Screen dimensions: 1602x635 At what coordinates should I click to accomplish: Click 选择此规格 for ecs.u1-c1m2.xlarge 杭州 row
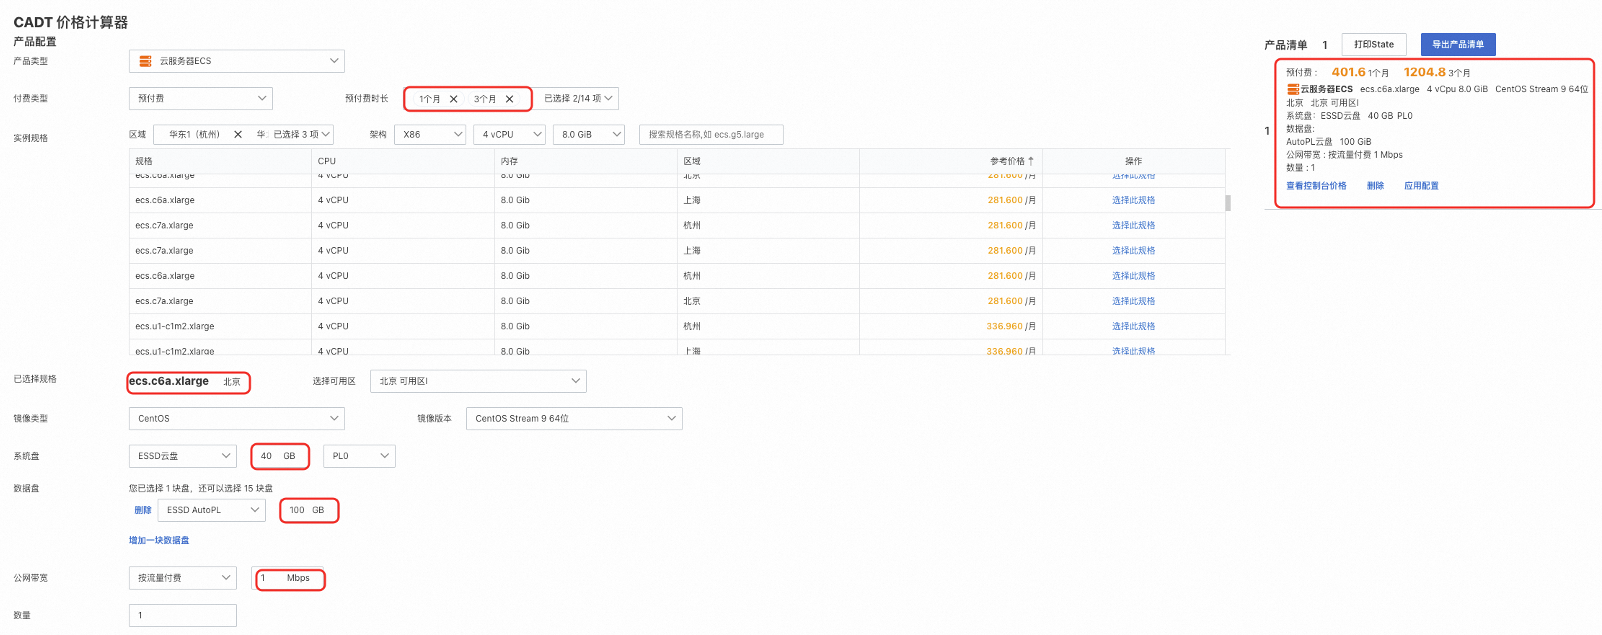click(1133, 326)
